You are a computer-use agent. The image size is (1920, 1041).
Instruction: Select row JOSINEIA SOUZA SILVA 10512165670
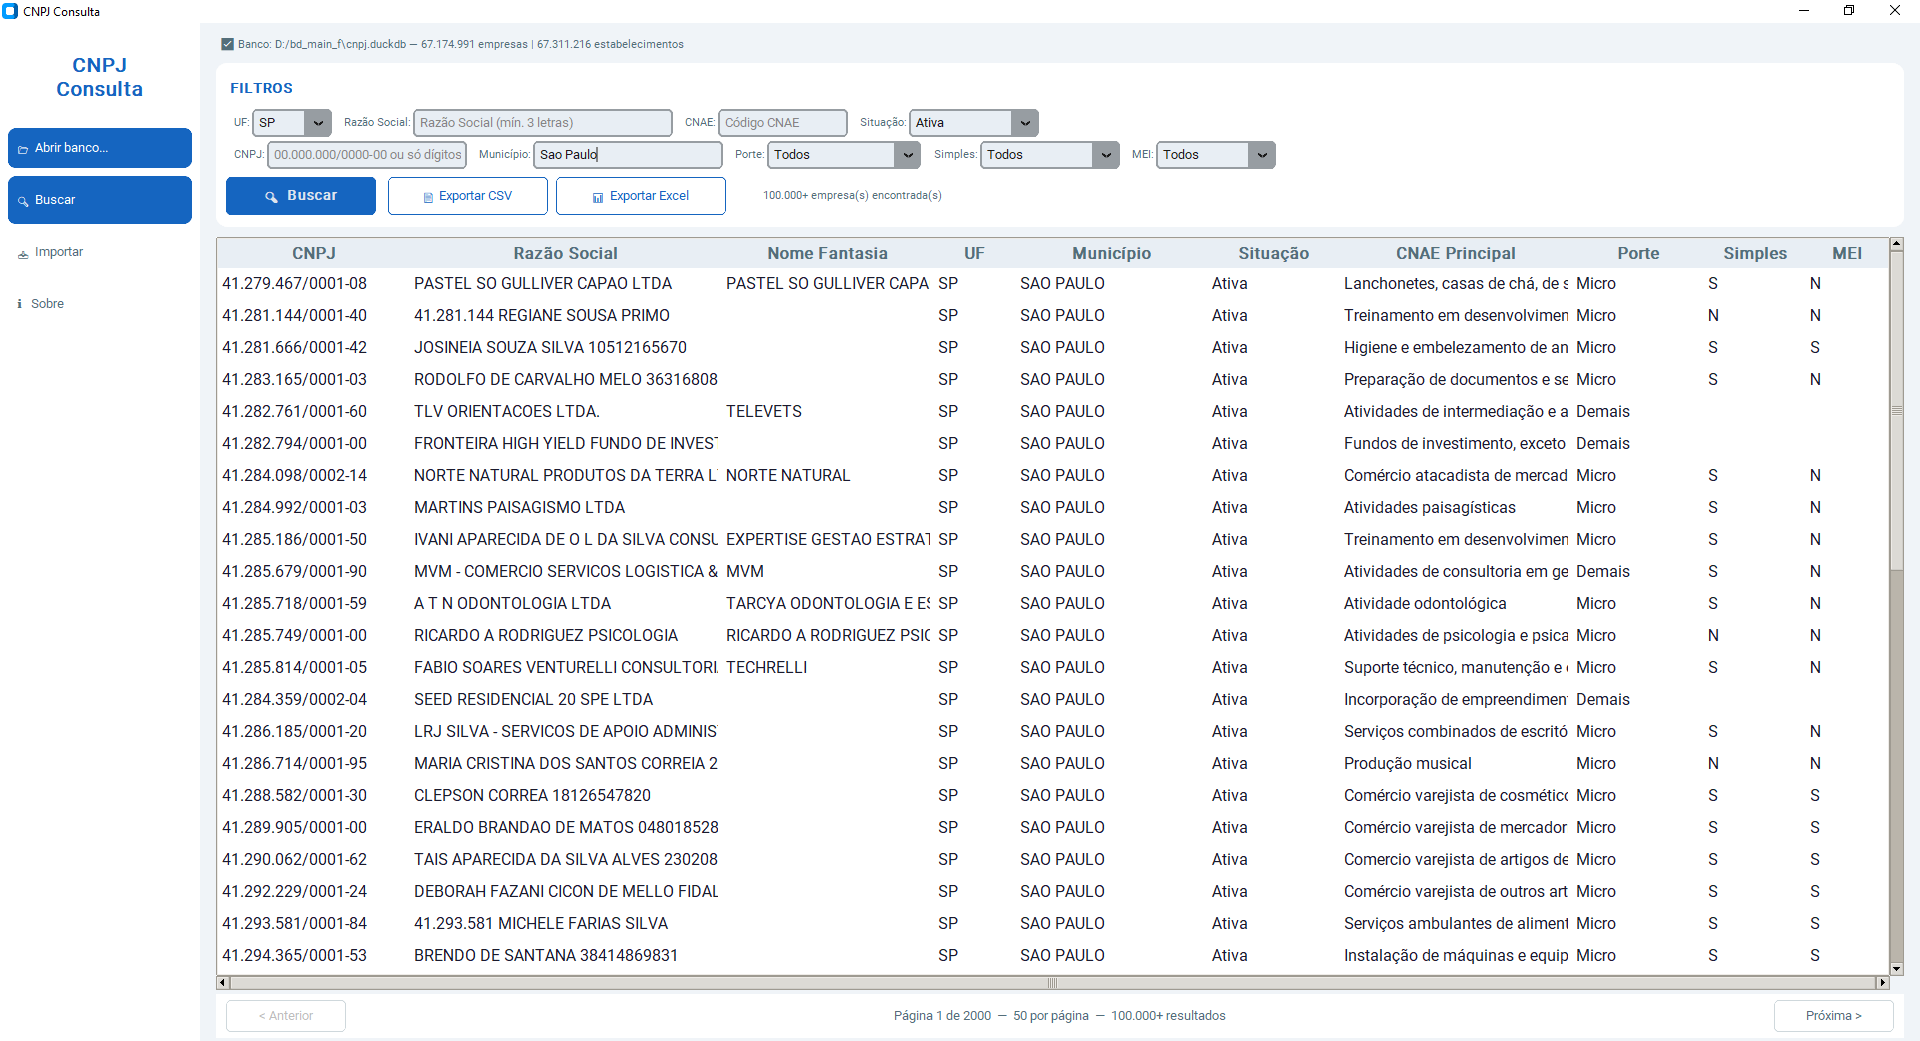[x=1053, y=348]
